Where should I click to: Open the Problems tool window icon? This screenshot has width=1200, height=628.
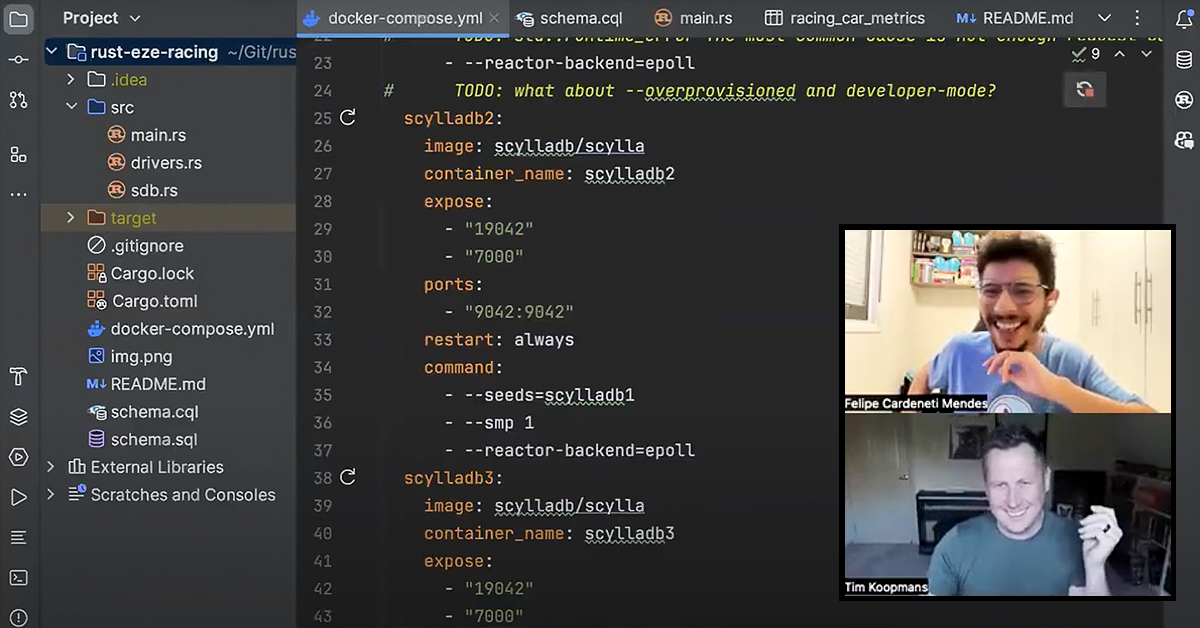[x=18, y=617]
